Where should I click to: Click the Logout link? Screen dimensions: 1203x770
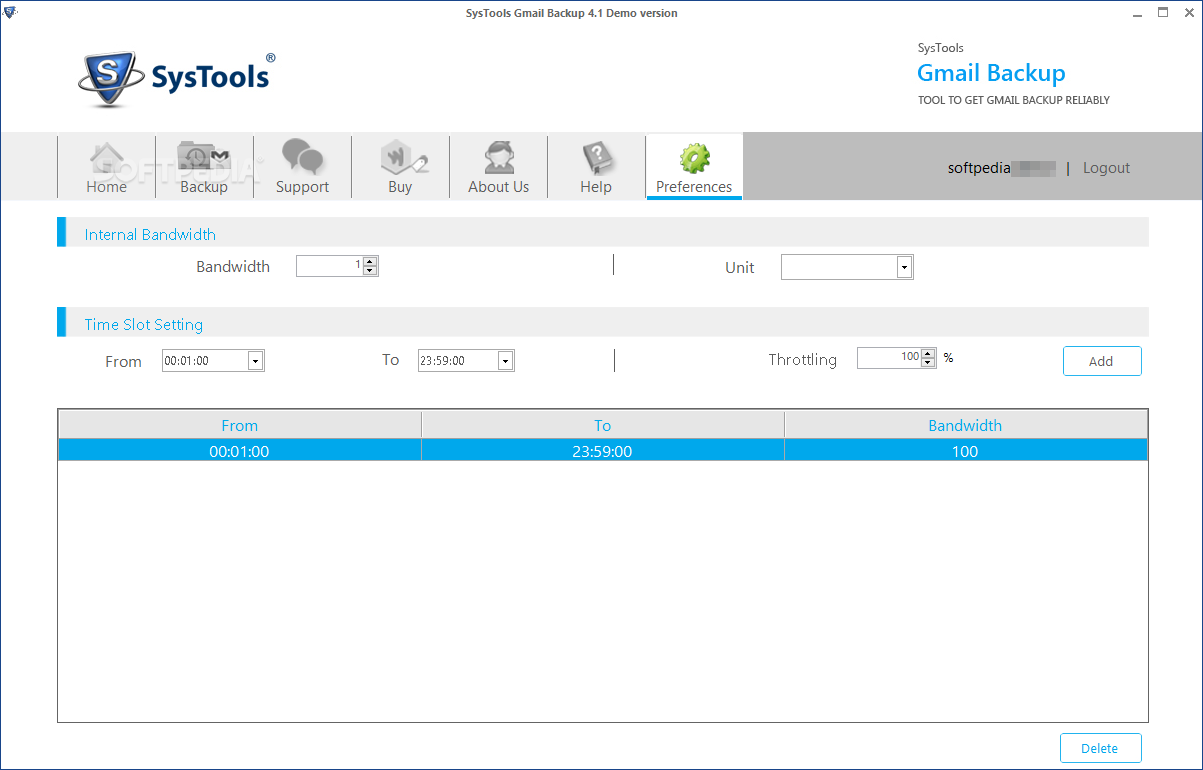pos(1106,168)
